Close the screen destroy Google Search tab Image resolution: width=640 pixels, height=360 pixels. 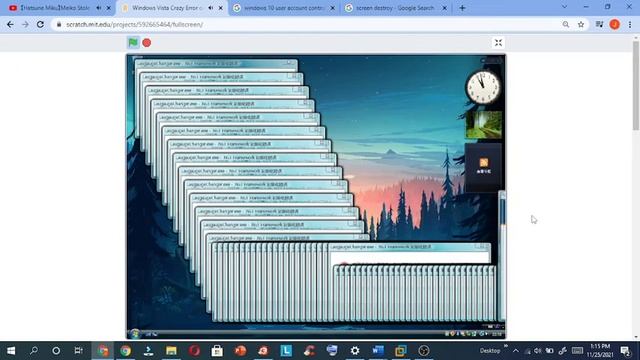tap(444, 8)
